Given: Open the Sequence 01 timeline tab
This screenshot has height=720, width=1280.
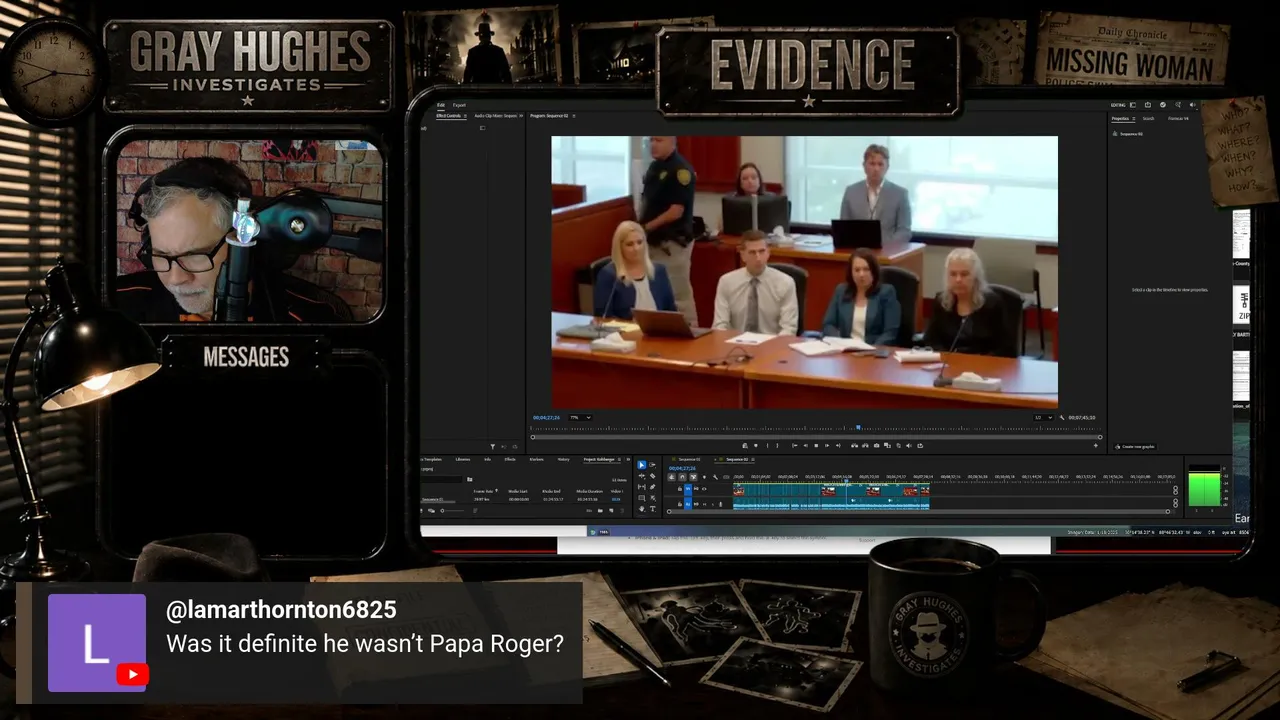Looking at the screenshot, I should (x=691, y=459).
